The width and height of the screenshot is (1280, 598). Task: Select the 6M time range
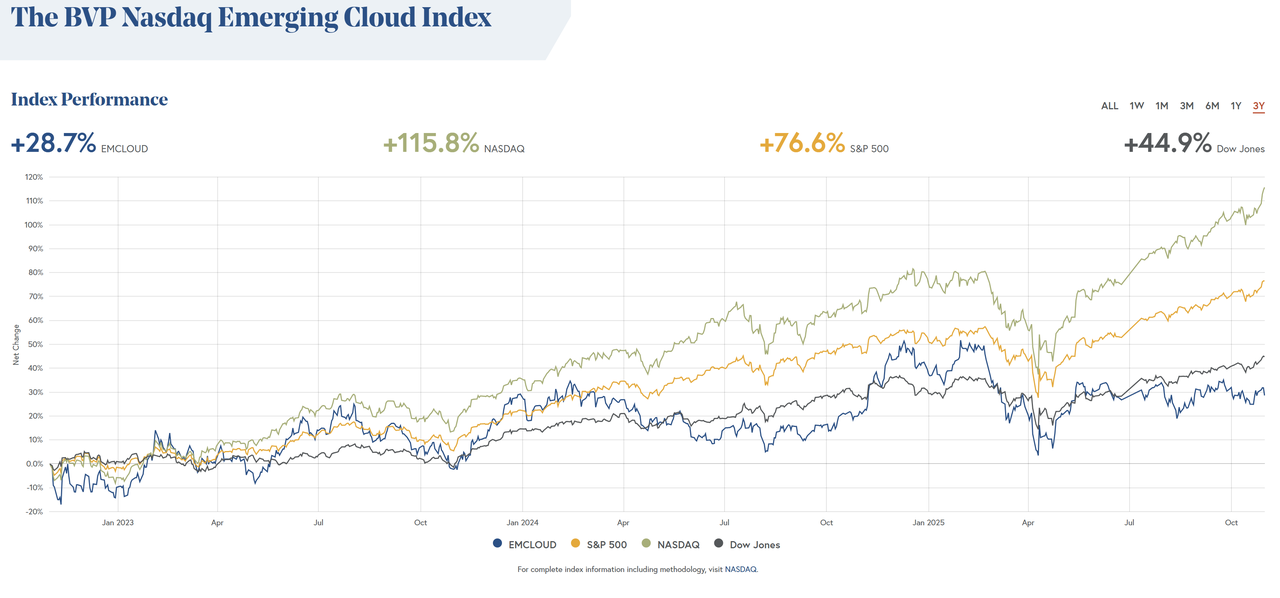(1212, 105)
